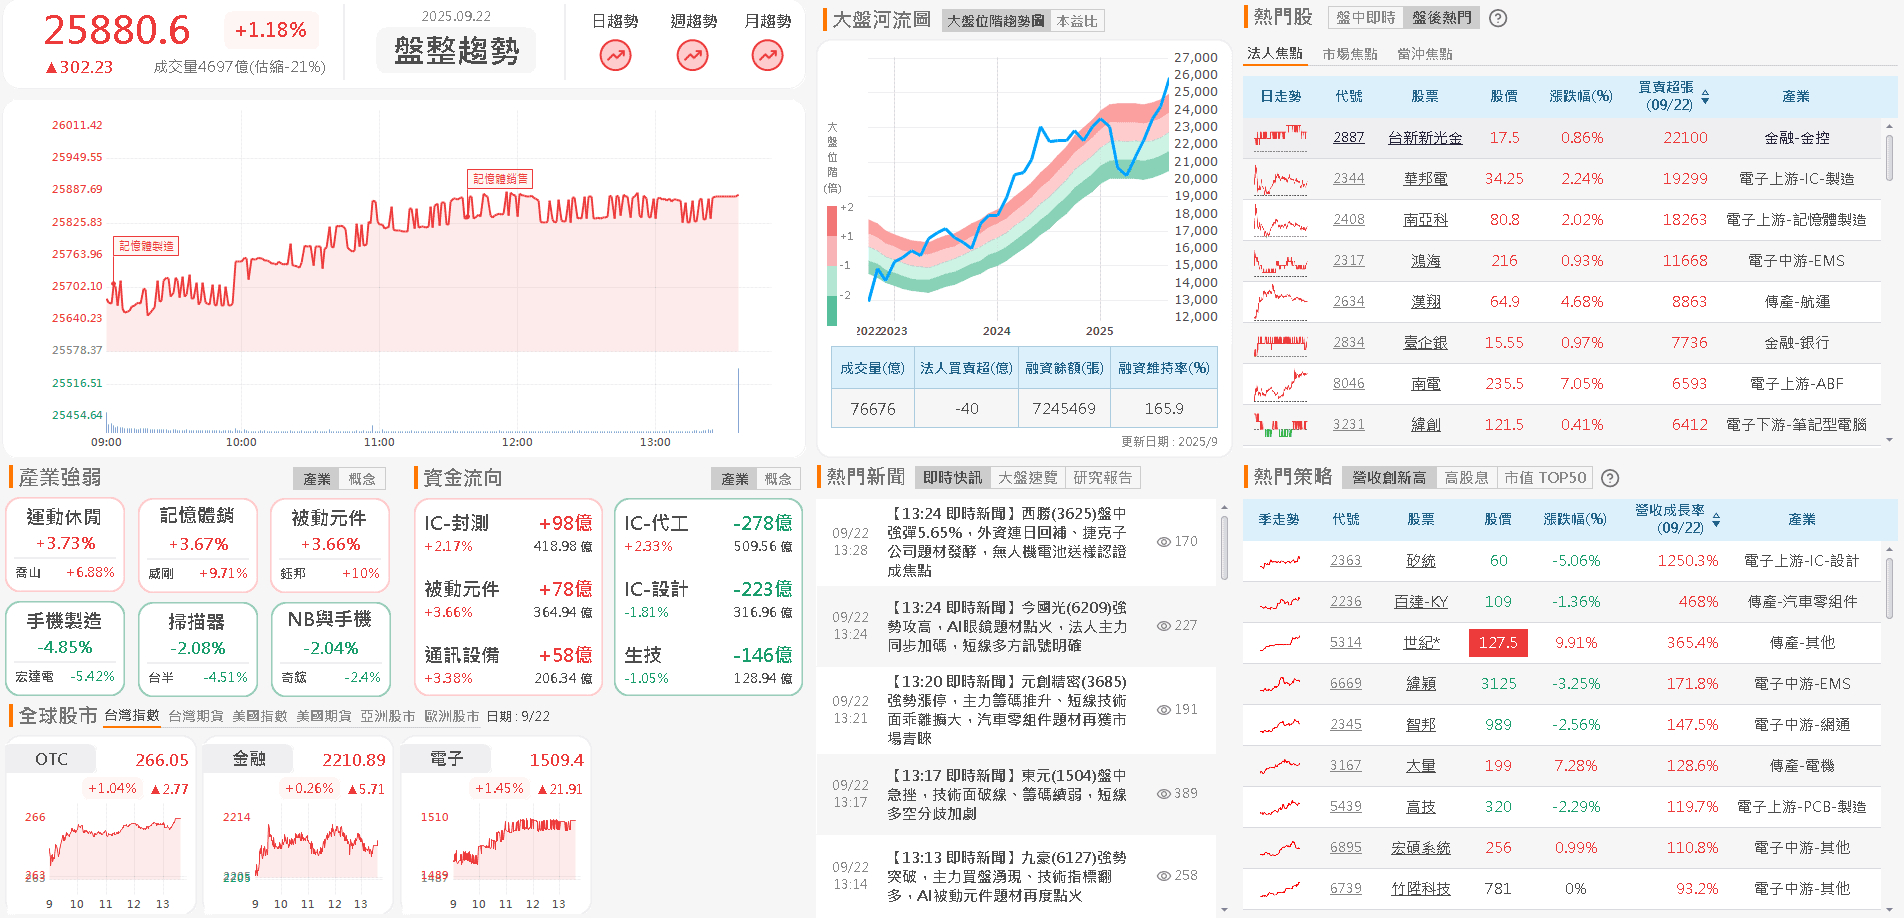Open the 南電 daily sparkline chart
1904x918 pixels.
1280,384
